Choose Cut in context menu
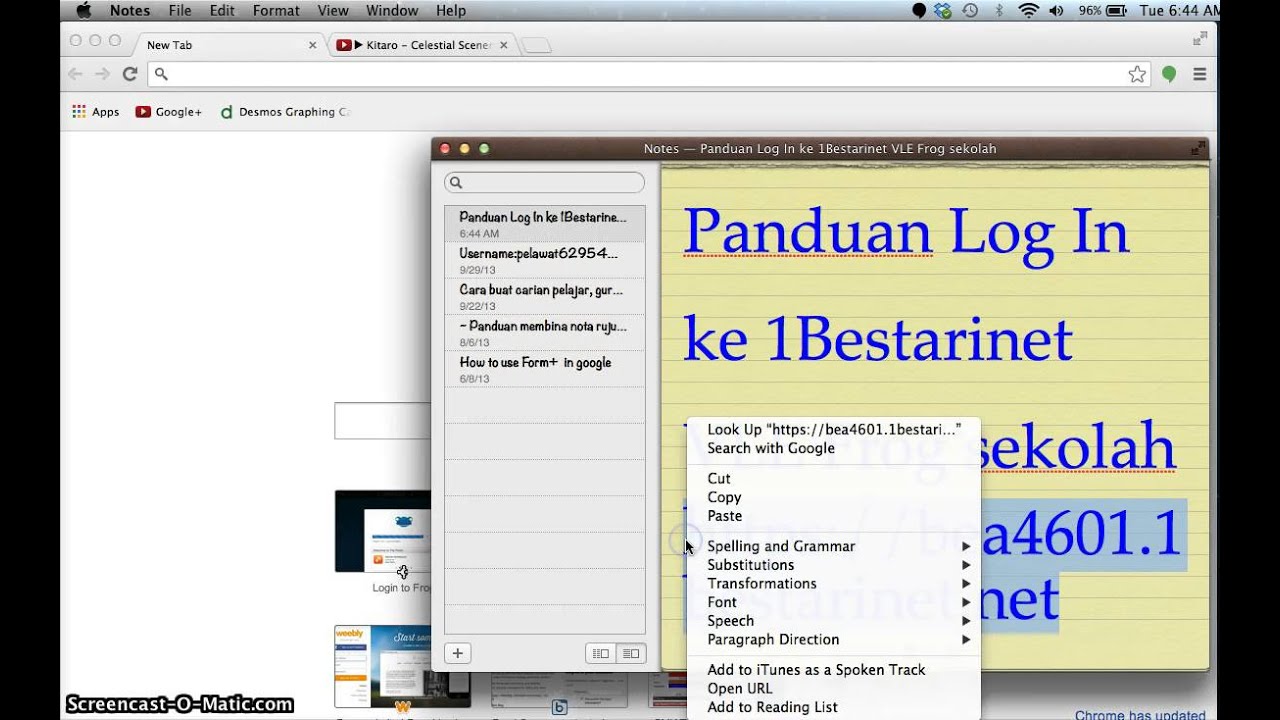Viewport: 1280px width, 720px height. (x=834, y=478)
